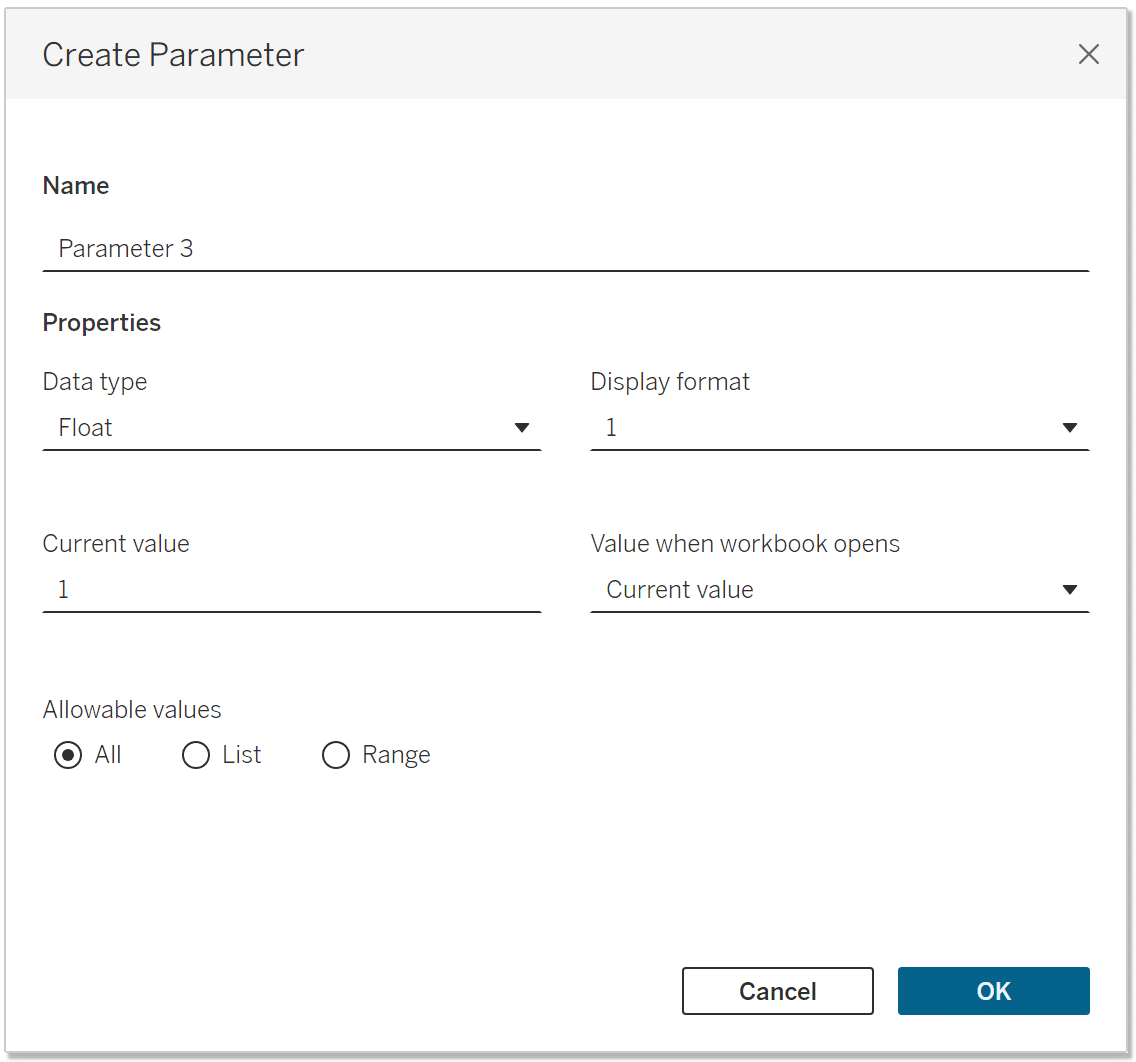This screenshot has height=1062, width=1136.
Task: Edit the Name field containing Parameter 3
Action: [x=566, y=248]
